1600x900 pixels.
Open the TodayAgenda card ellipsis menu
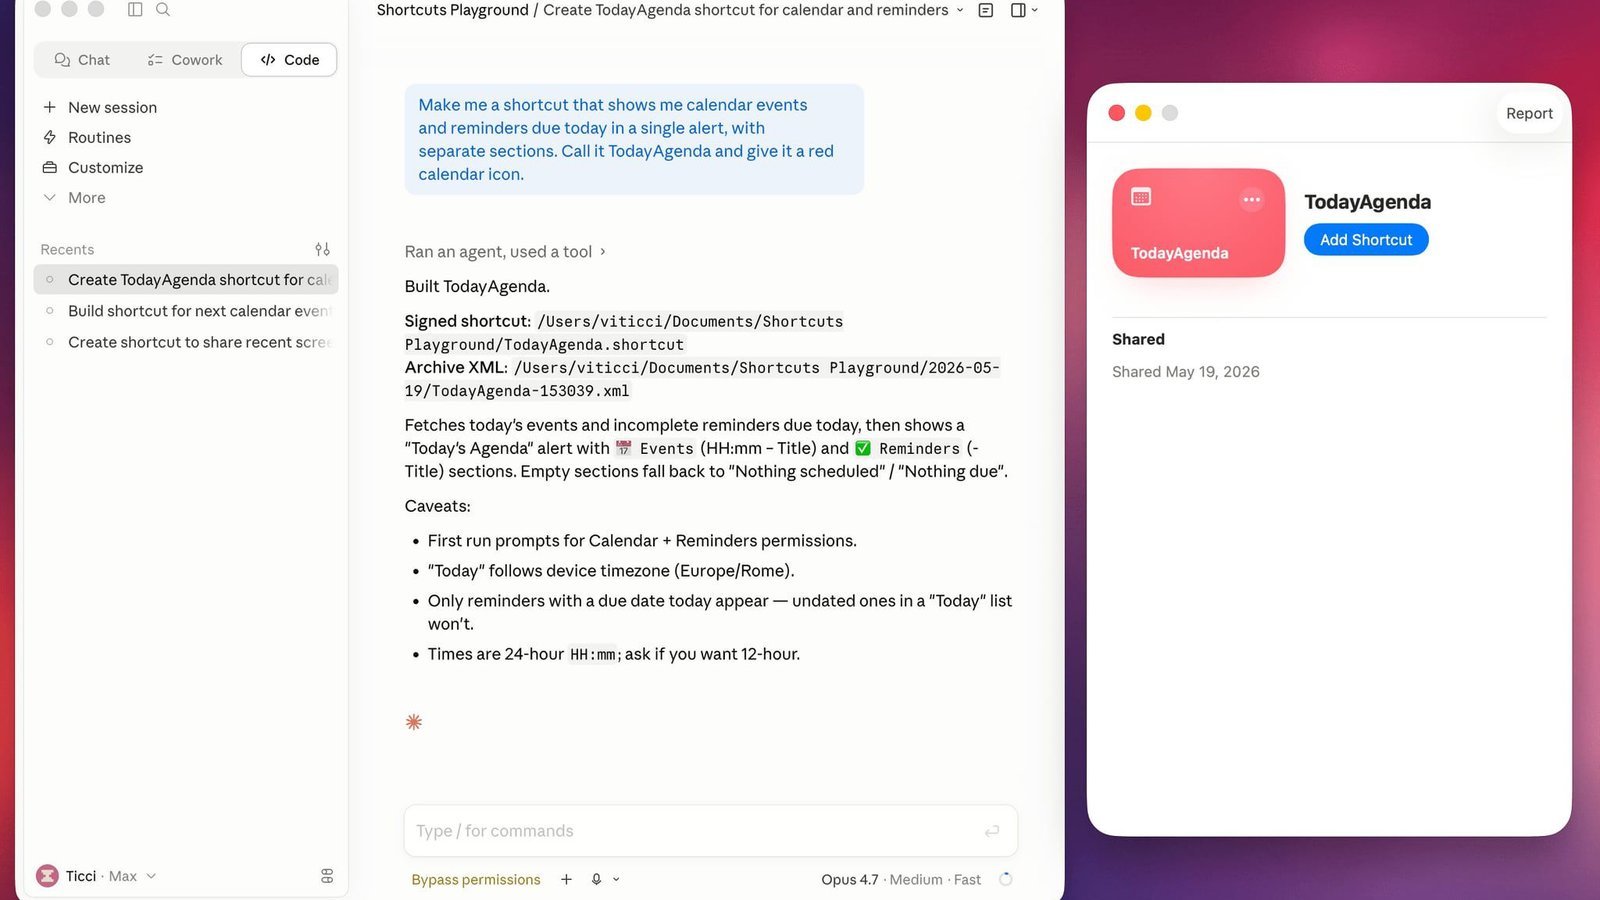tap(1251, 199)
